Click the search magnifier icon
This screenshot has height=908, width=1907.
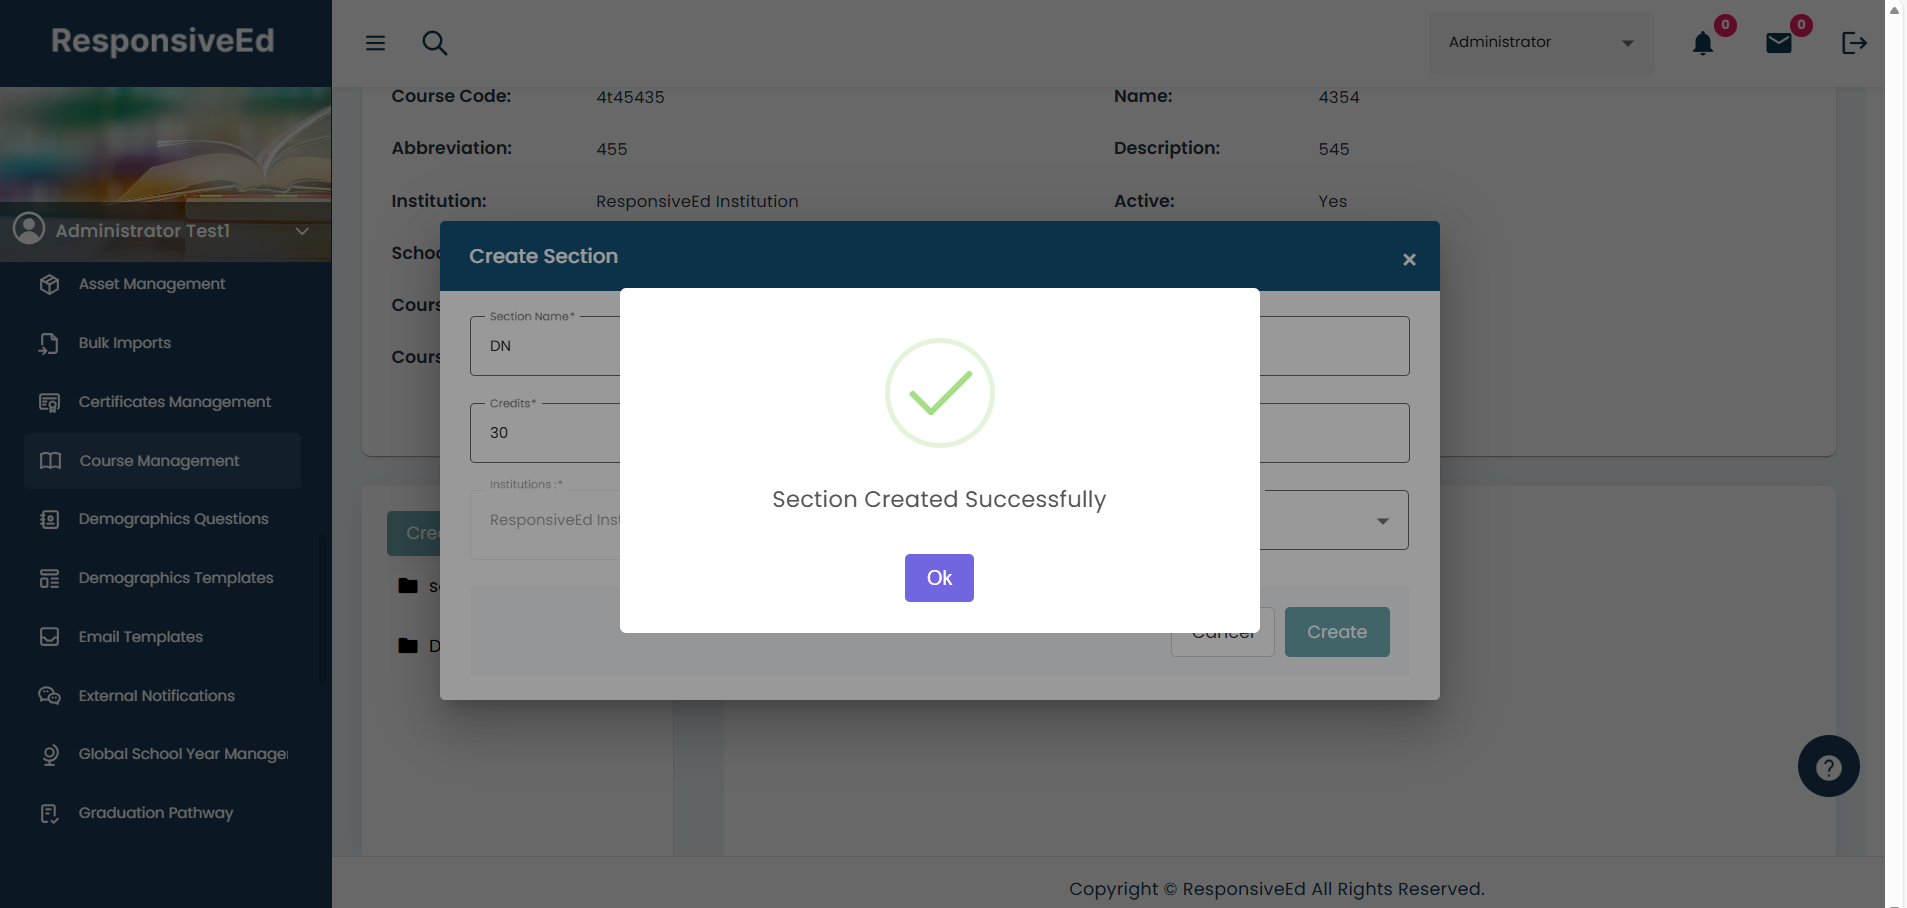click(434, 43)
